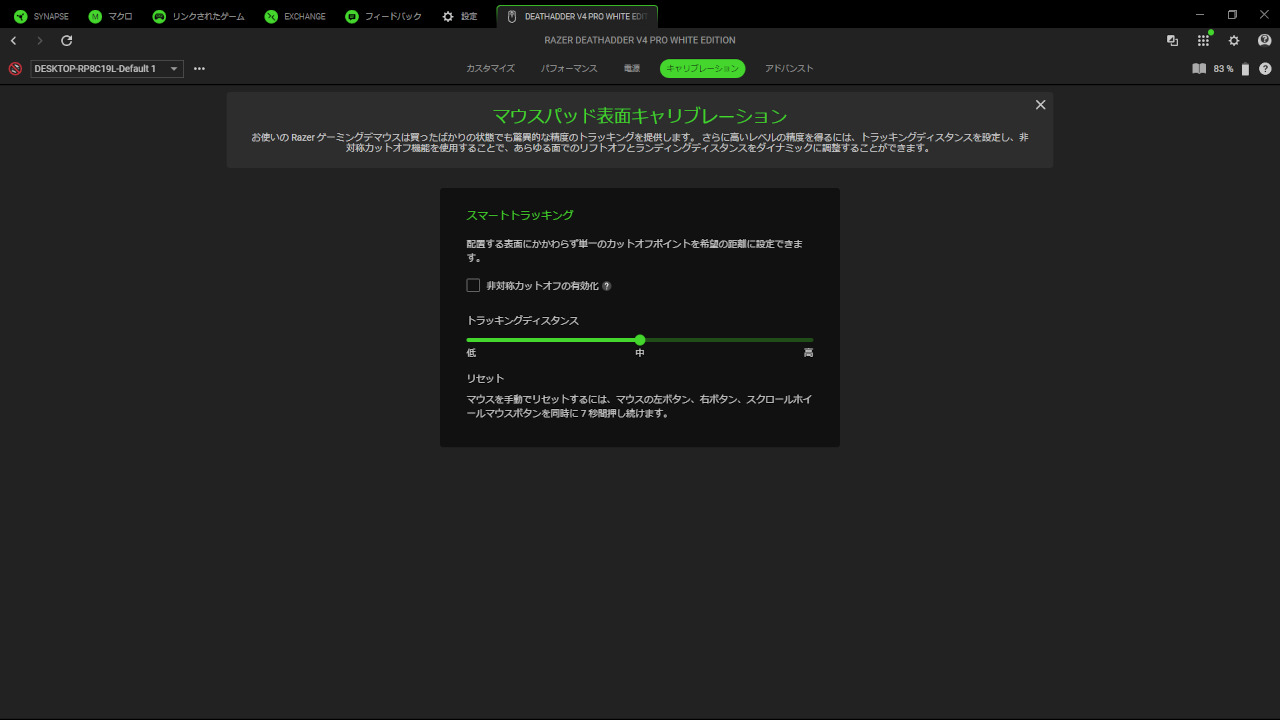1280x720 pixels.
Task: Click the help icon next to 非対称カットオフ
Action: [606, 286]
